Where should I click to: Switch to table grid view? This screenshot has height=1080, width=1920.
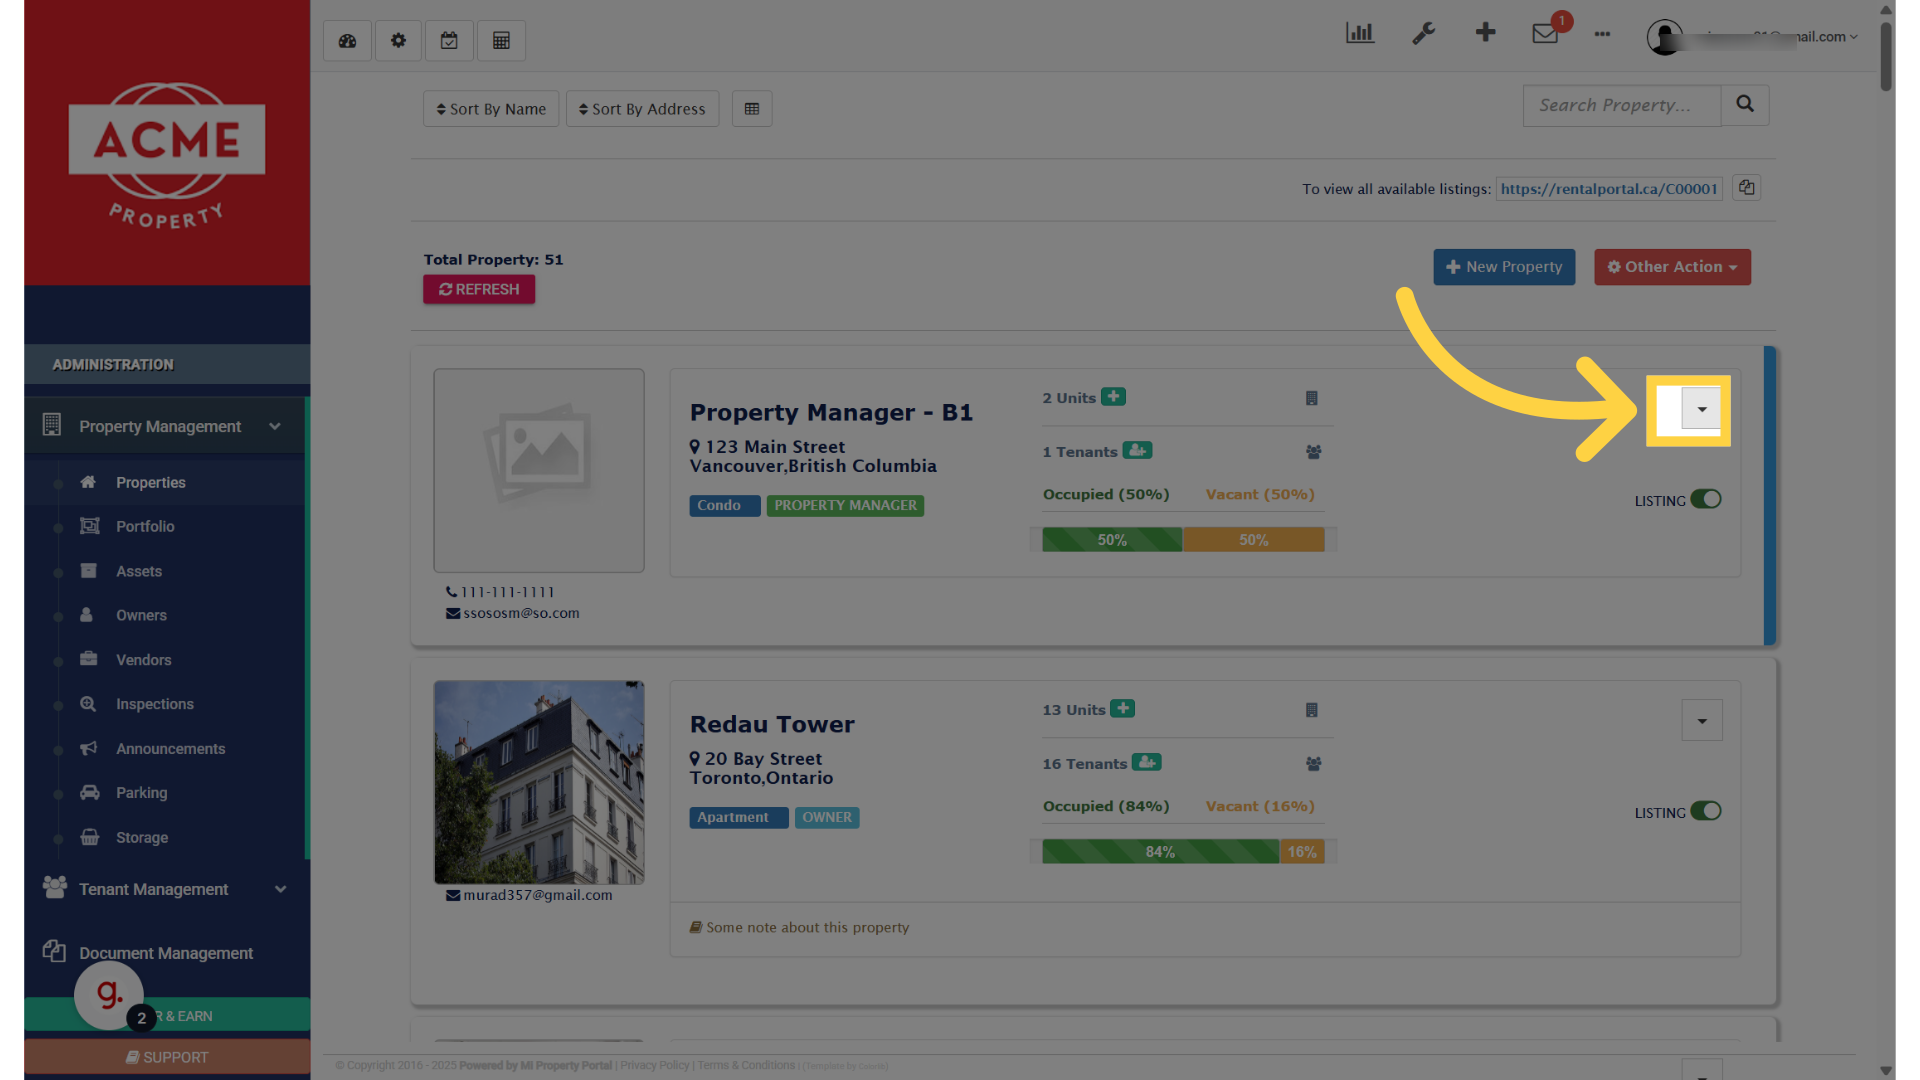pyautogui.click(x=752, y=109)
